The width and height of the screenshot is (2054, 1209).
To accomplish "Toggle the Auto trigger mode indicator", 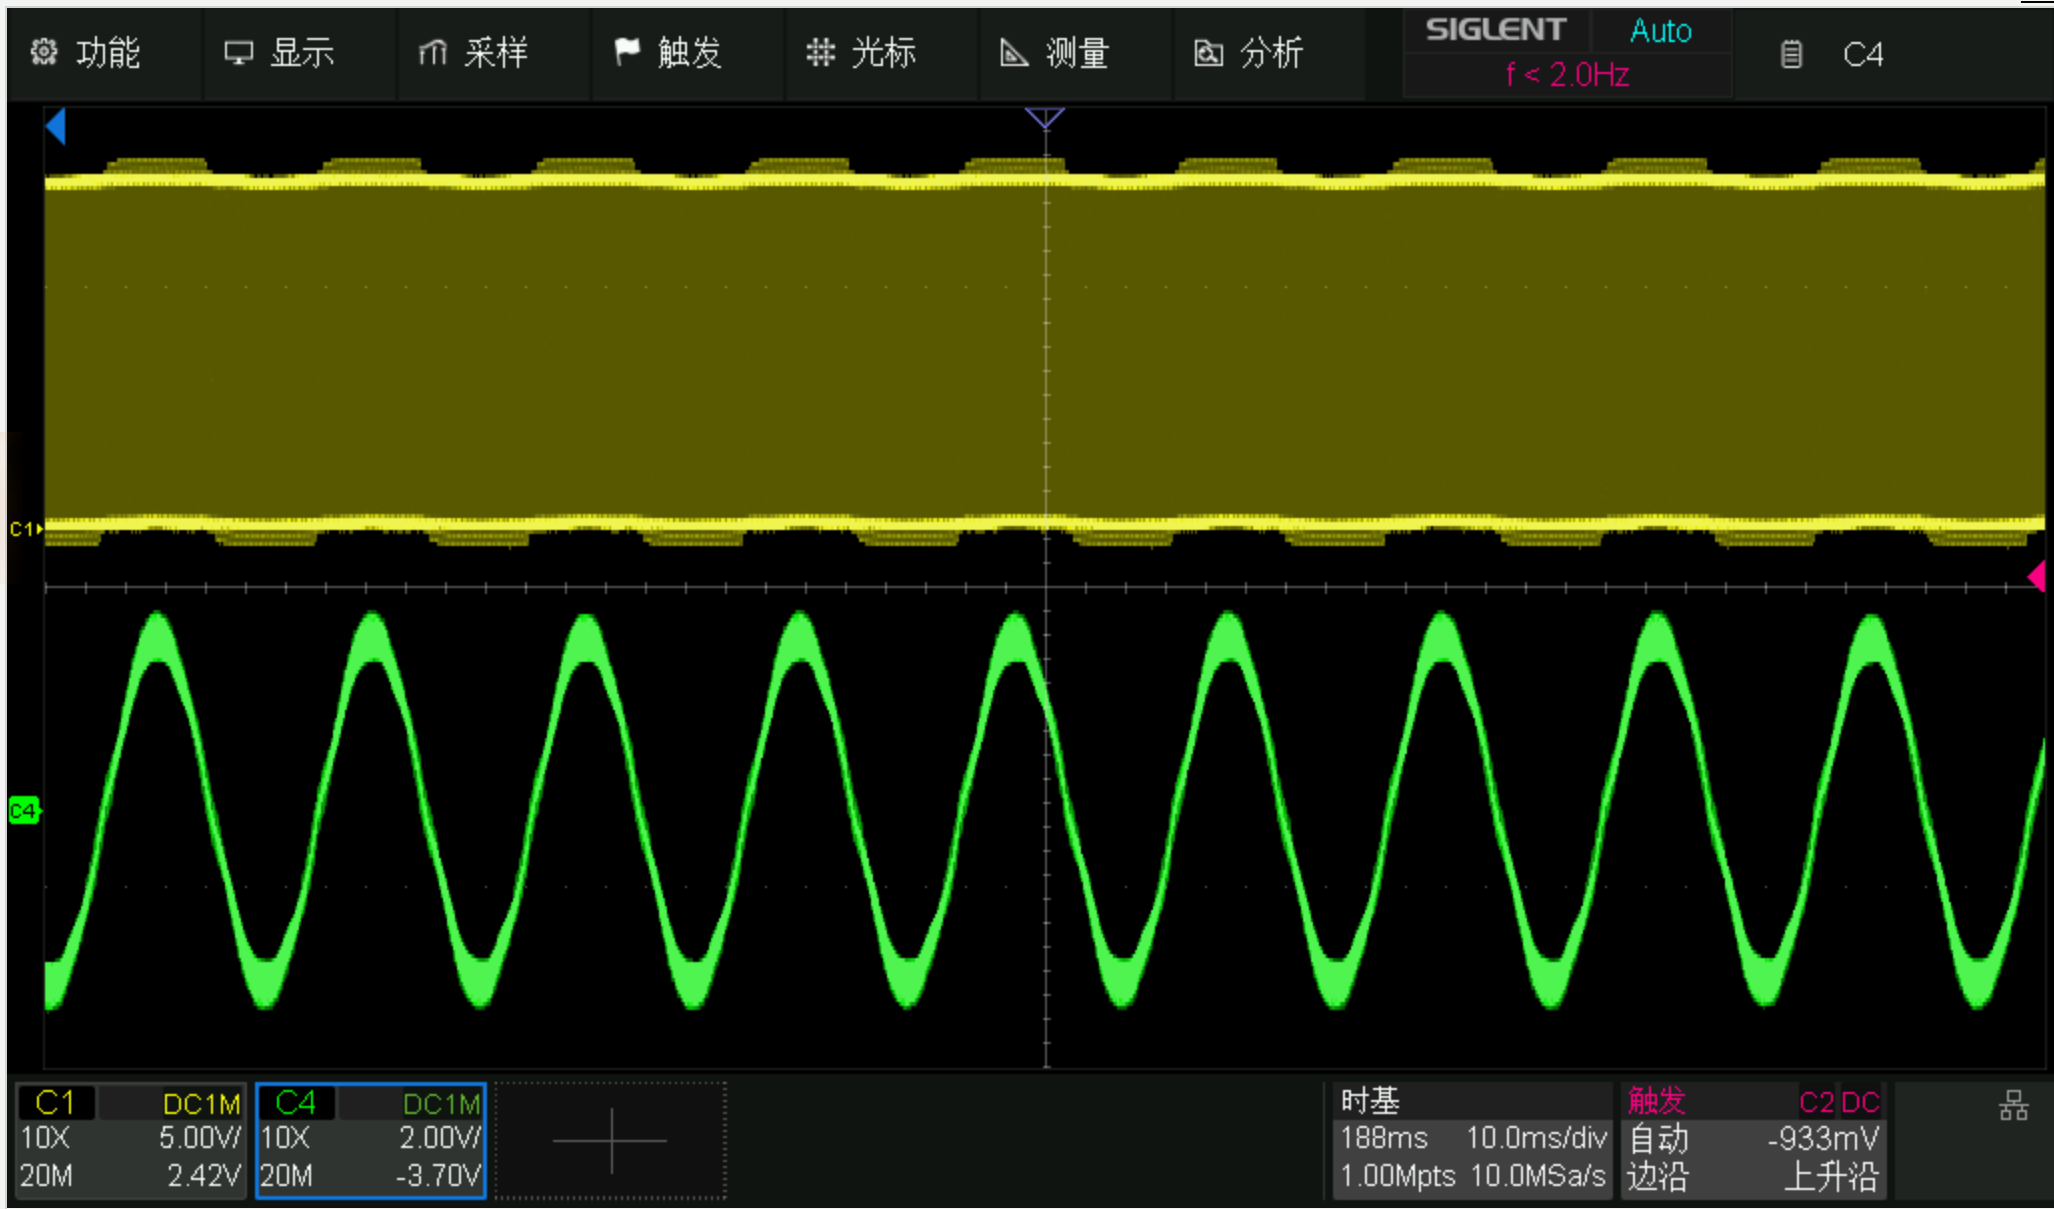I will tap(1660, 31).
